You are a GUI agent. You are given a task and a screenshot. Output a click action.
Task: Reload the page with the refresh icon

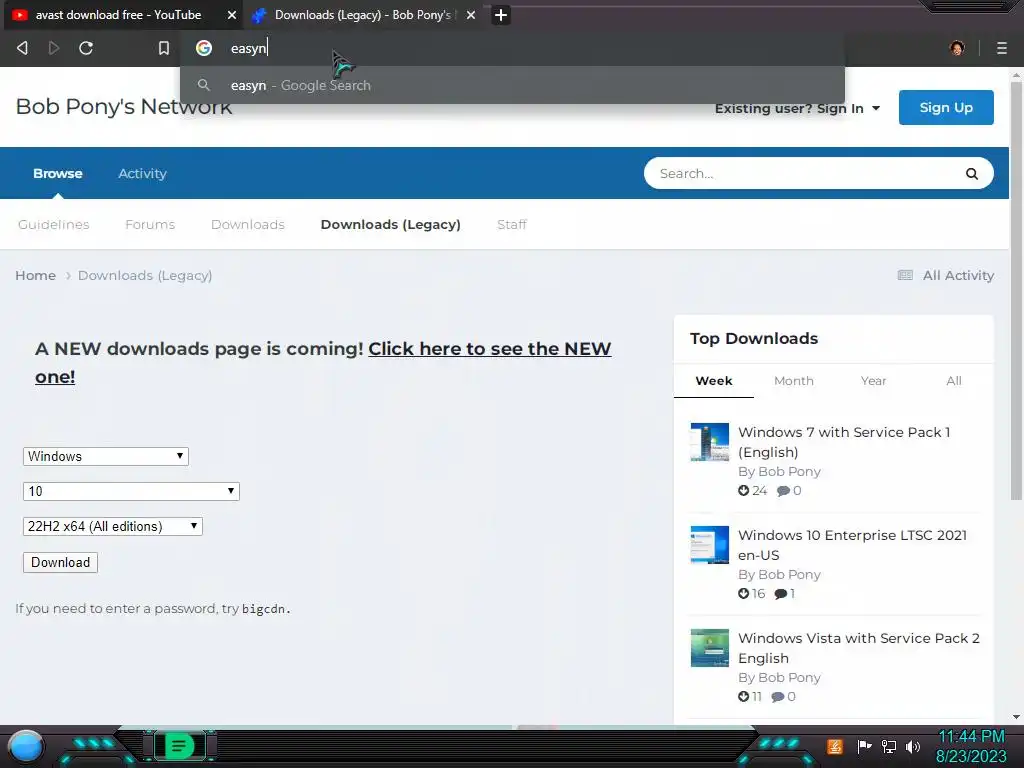[x=86, y=48]
